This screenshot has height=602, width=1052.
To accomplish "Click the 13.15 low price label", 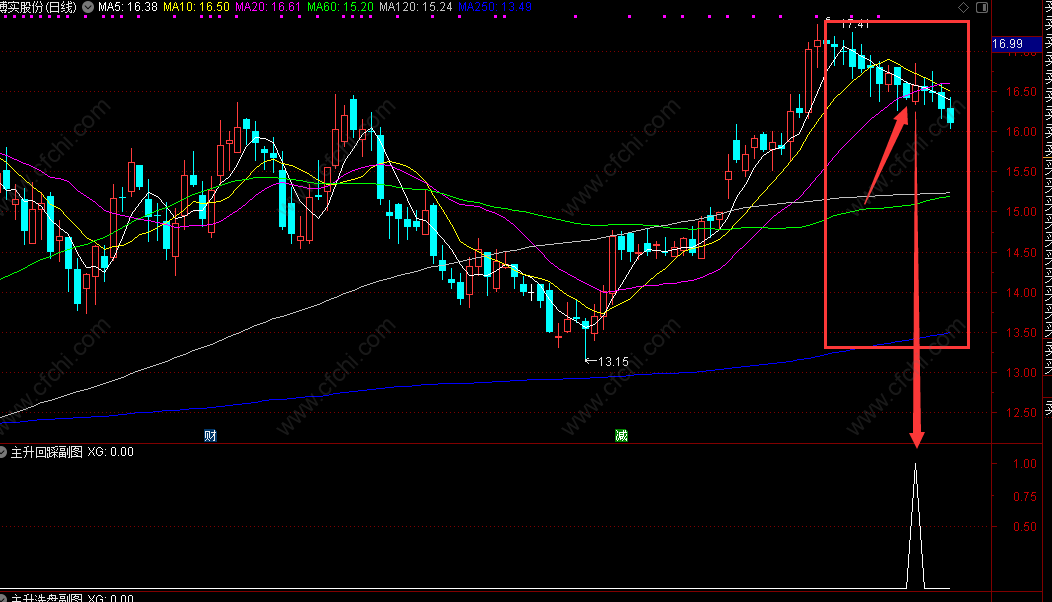I will 613,362.
